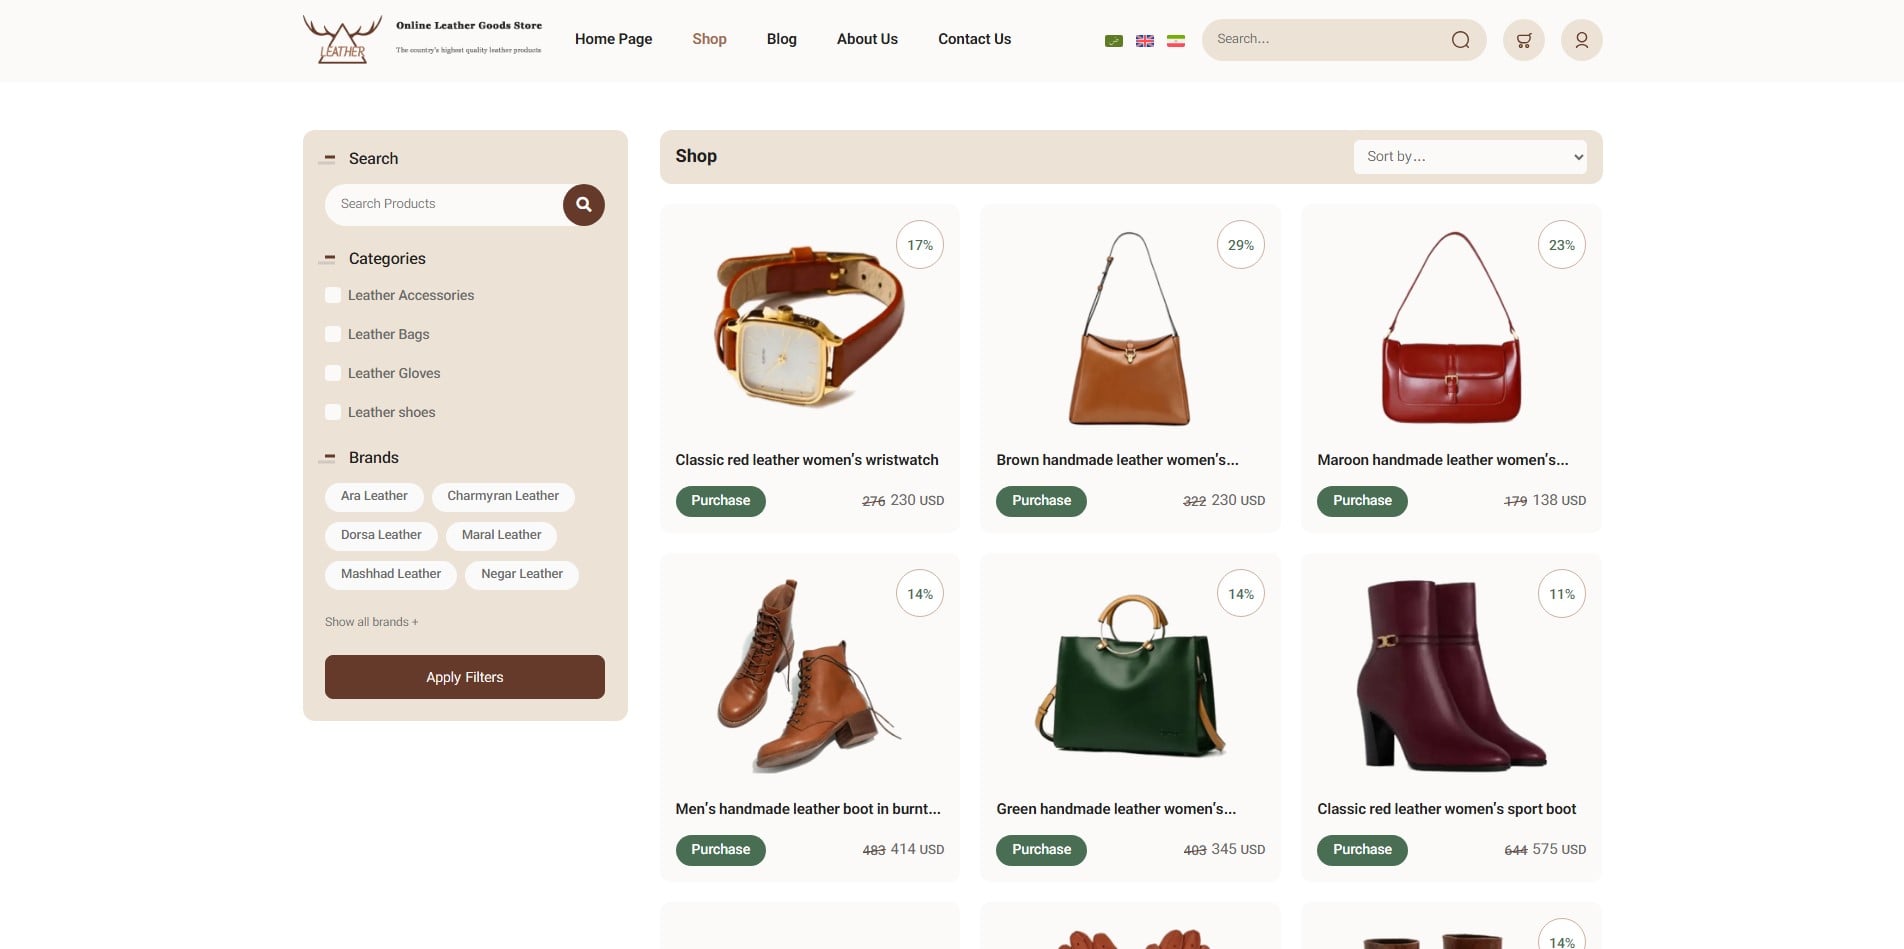
Task: Open the shopping cart
Action: click(1523, 40)
